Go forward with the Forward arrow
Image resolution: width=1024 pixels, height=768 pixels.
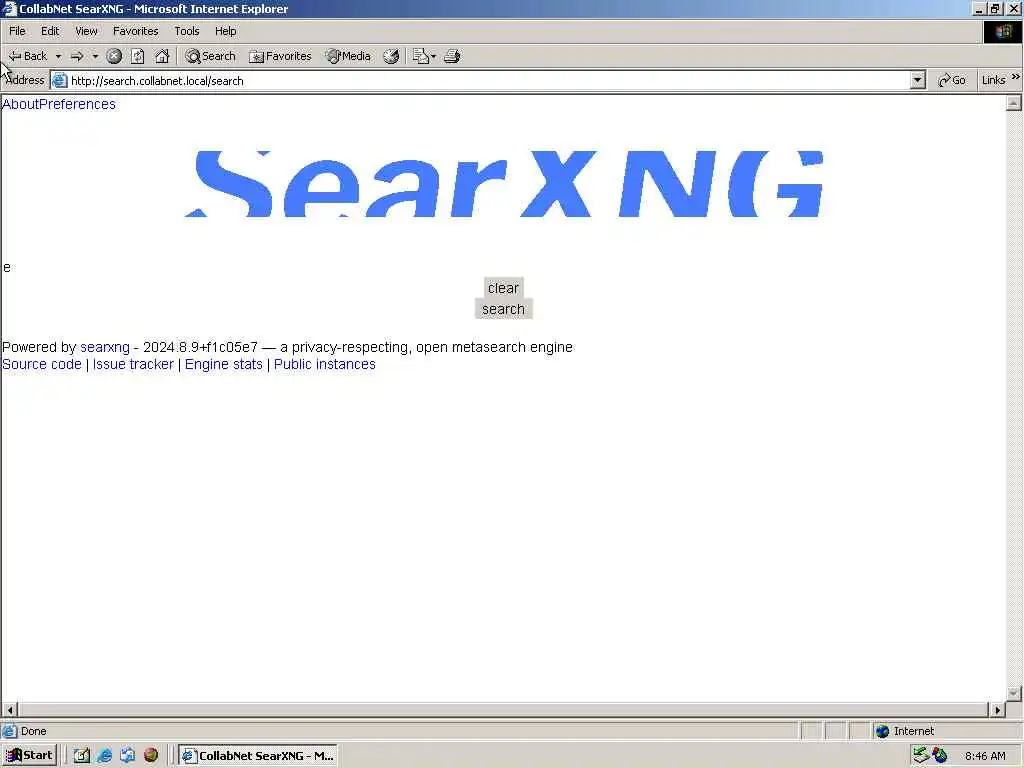point(77,56)
